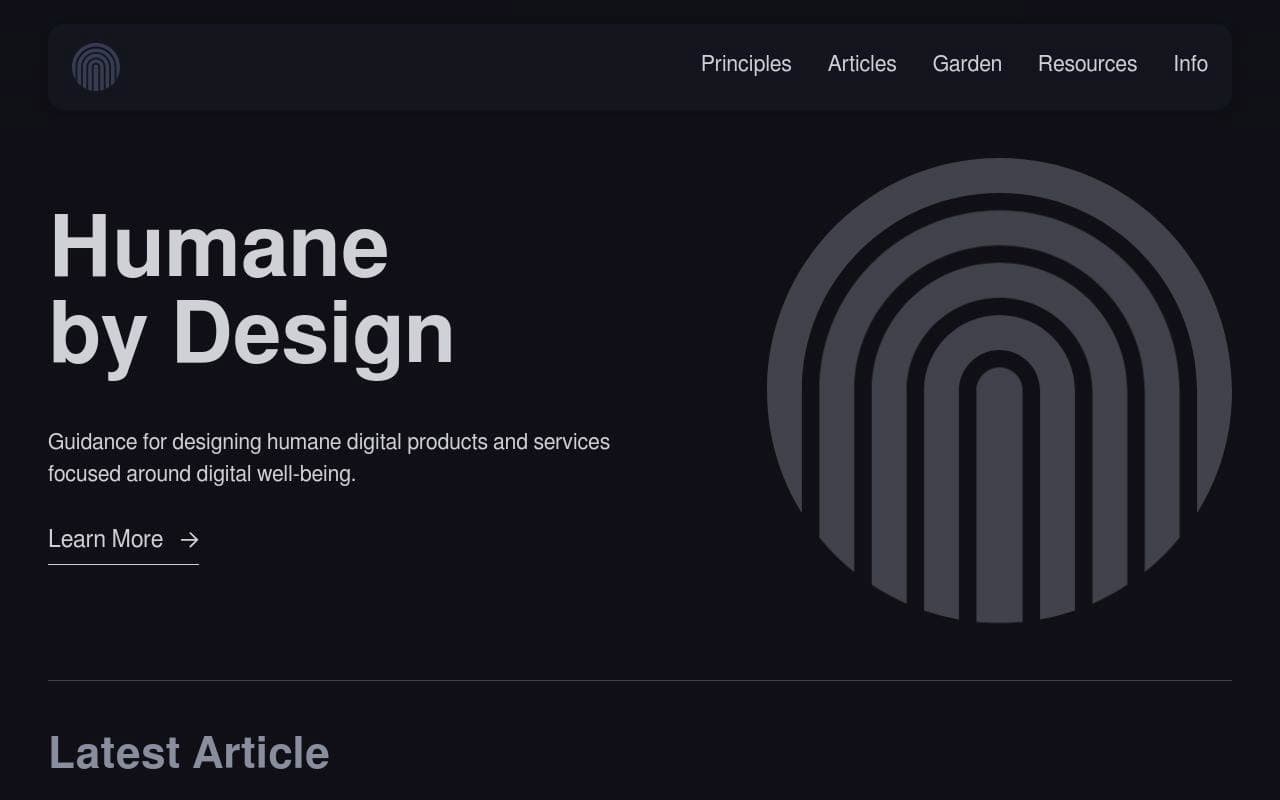Click the arrow icon next to Learn More

tap(189, 540)
